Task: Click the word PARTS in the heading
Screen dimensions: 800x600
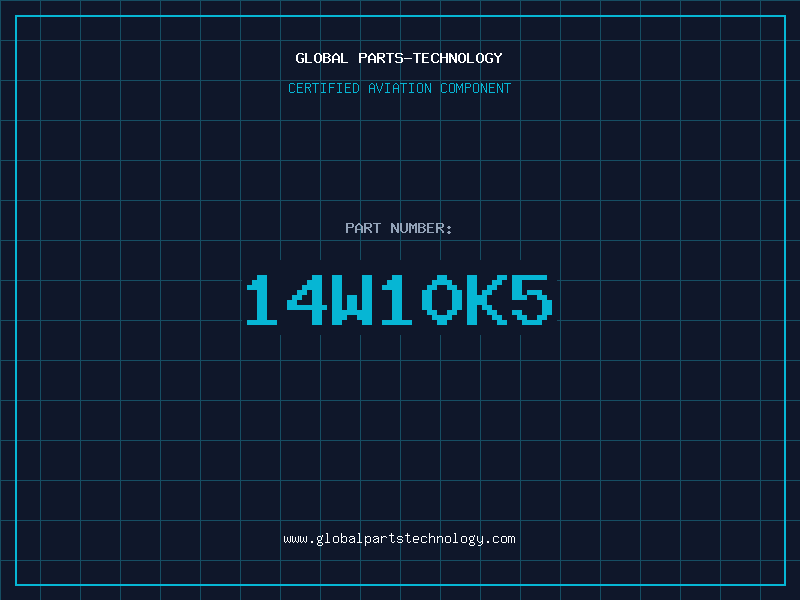Action: (x=381, y=58)
